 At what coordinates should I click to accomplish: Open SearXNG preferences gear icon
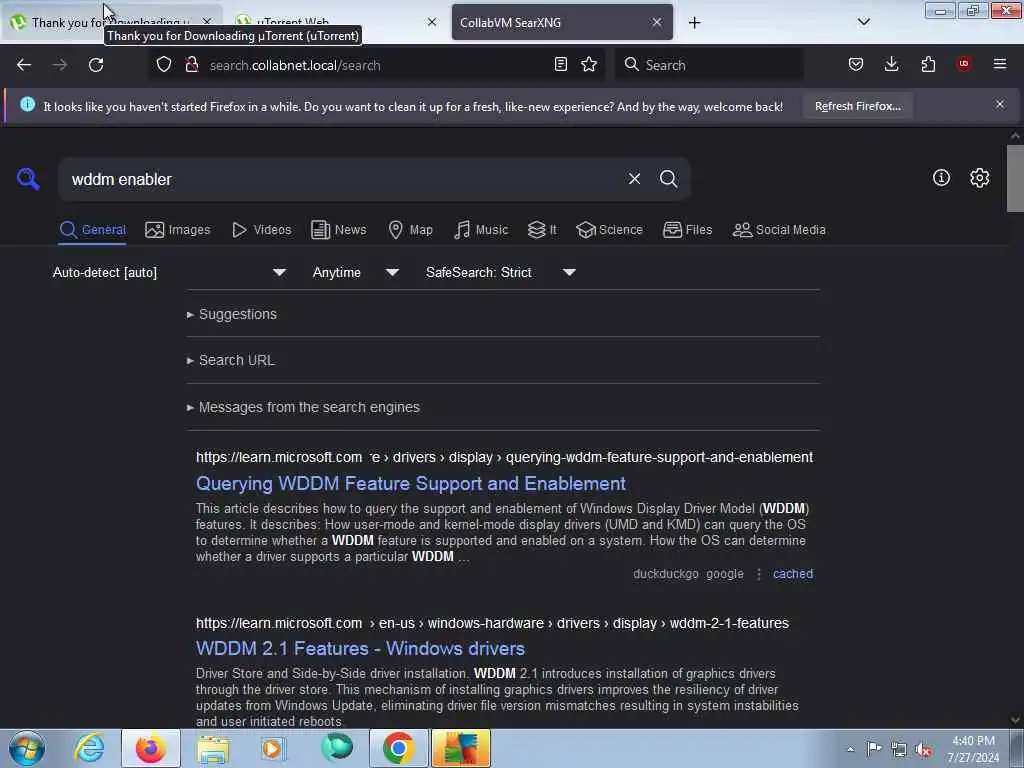pyautogui.click(x=980, y=178)
